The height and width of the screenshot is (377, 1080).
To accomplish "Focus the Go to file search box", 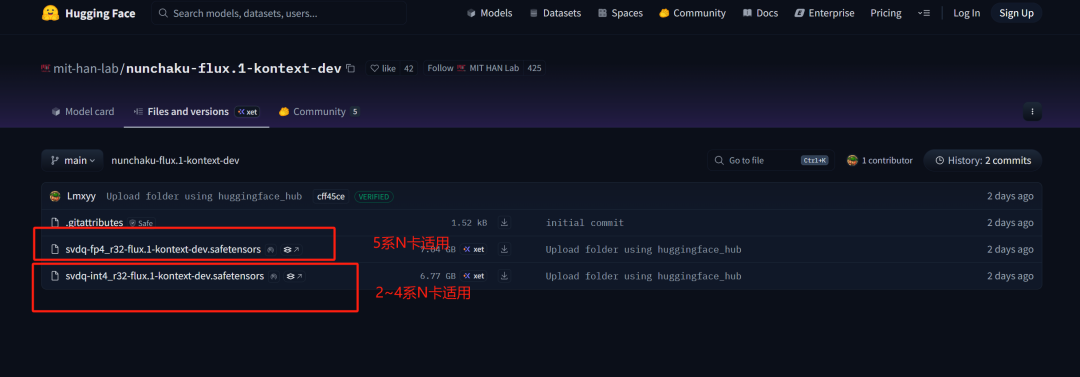I will tap(771, 160).
